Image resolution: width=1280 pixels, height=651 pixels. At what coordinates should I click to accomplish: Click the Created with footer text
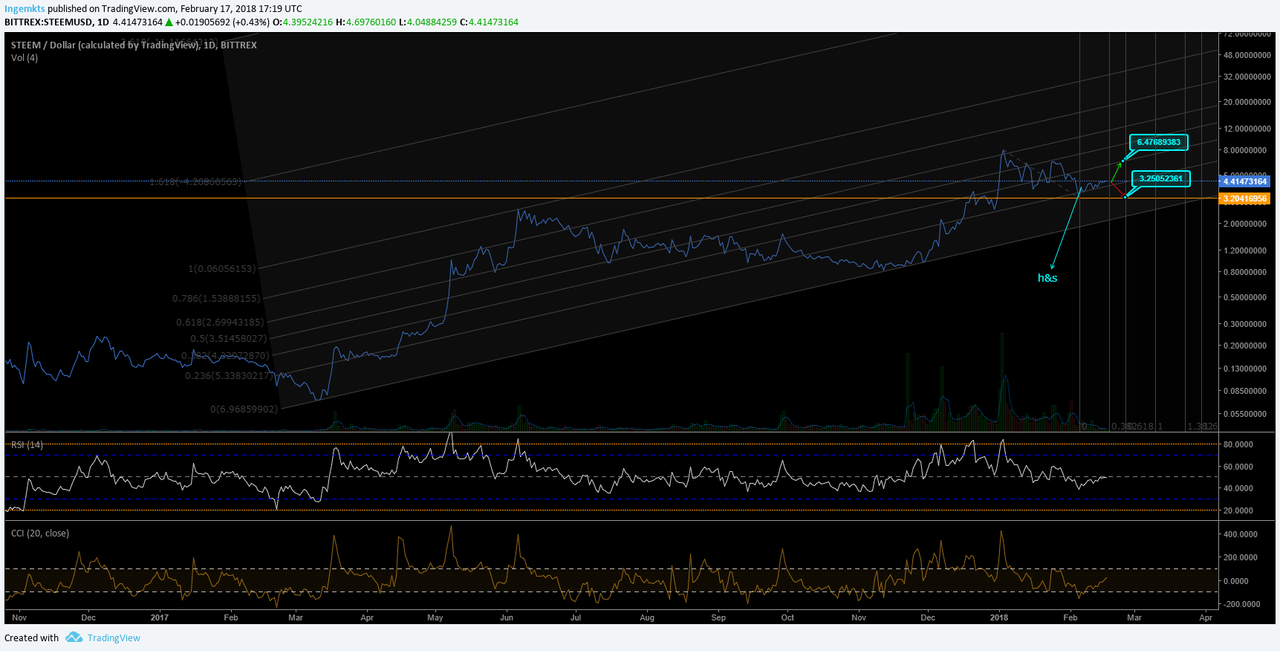(x=31, y=638)
